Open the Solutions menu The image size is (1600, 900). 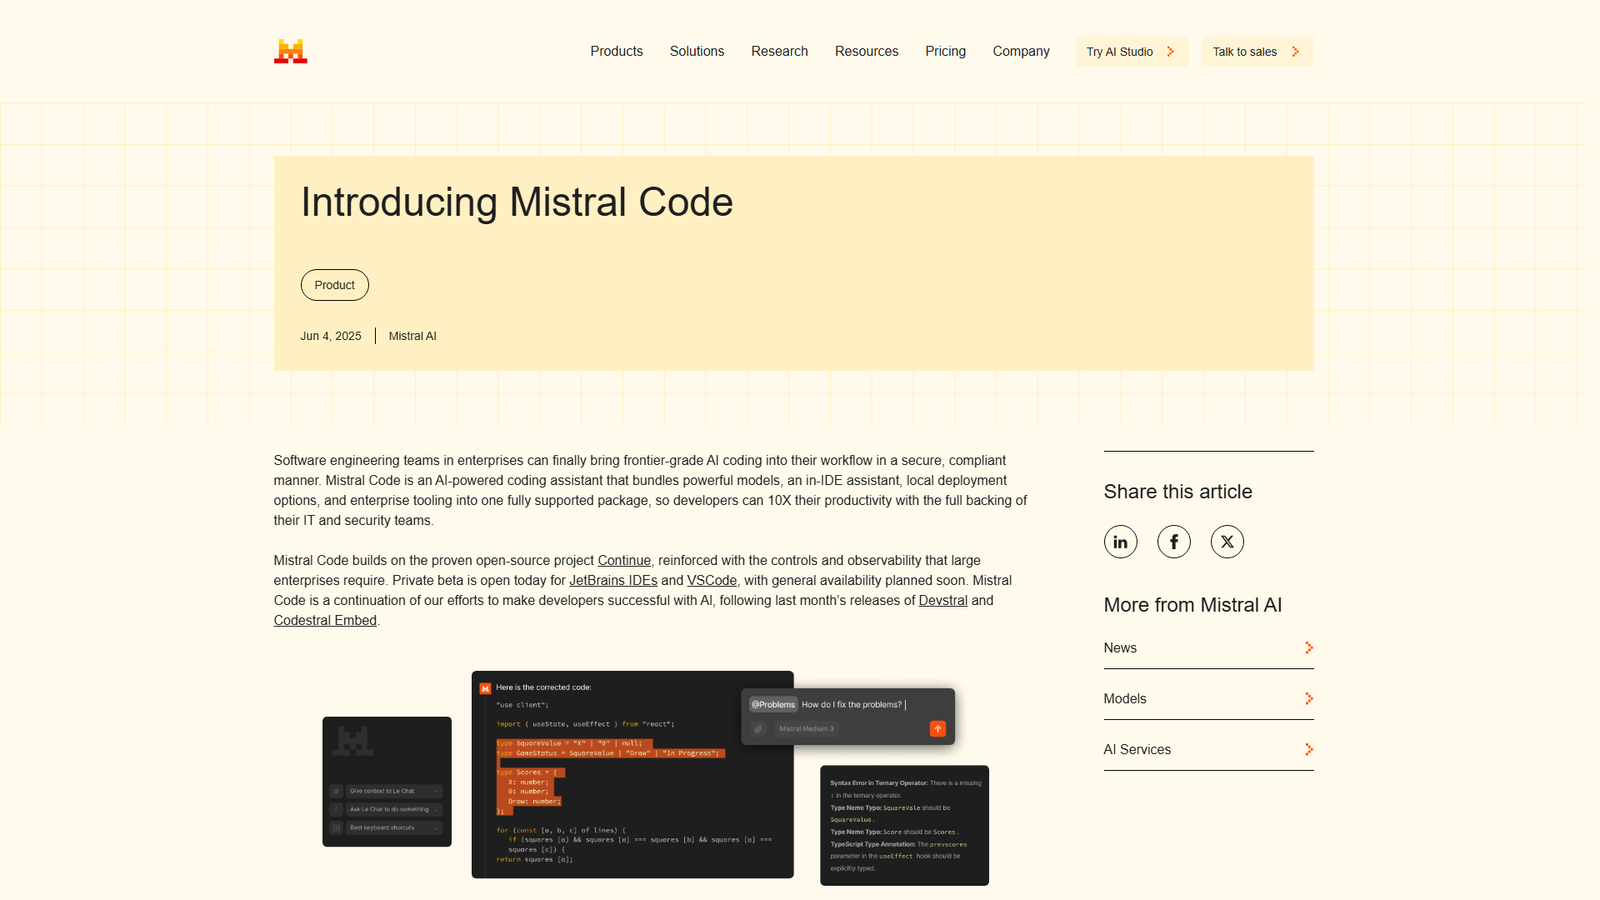coord(696,51)
